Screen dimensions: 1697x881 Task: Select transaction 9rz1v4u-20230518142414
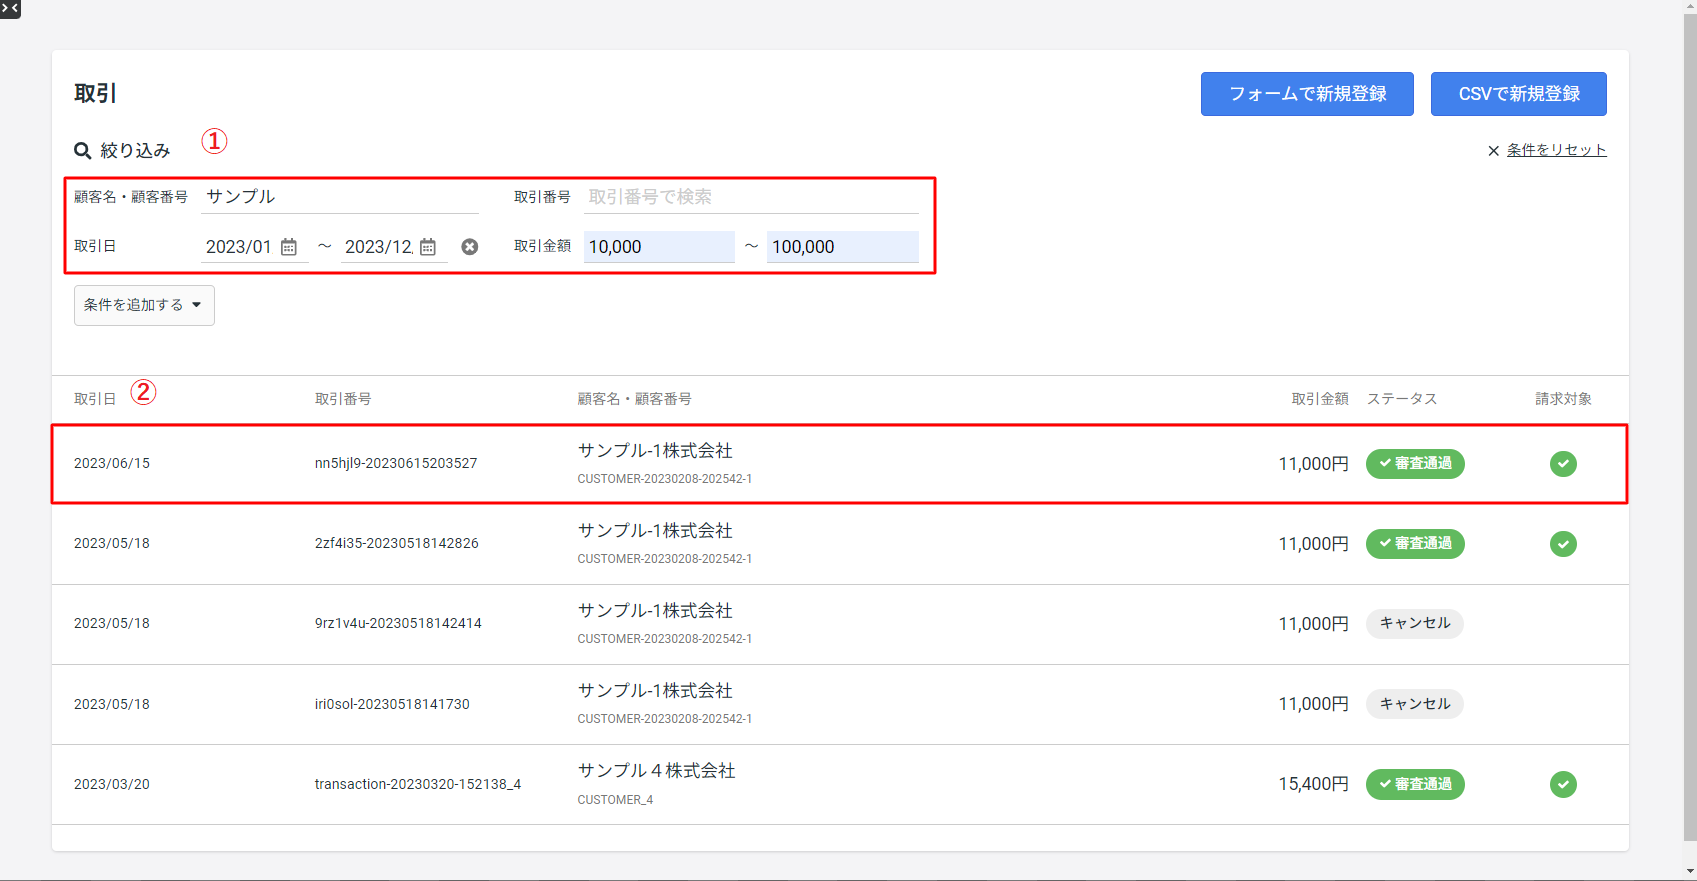(x=398, y=623)
